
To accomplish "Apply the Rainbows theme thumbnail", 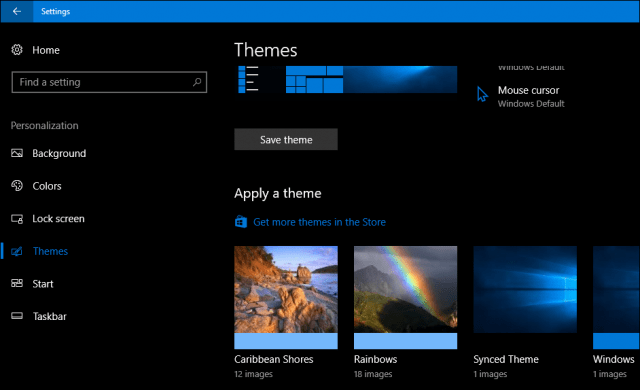I will tap(405, 289).
